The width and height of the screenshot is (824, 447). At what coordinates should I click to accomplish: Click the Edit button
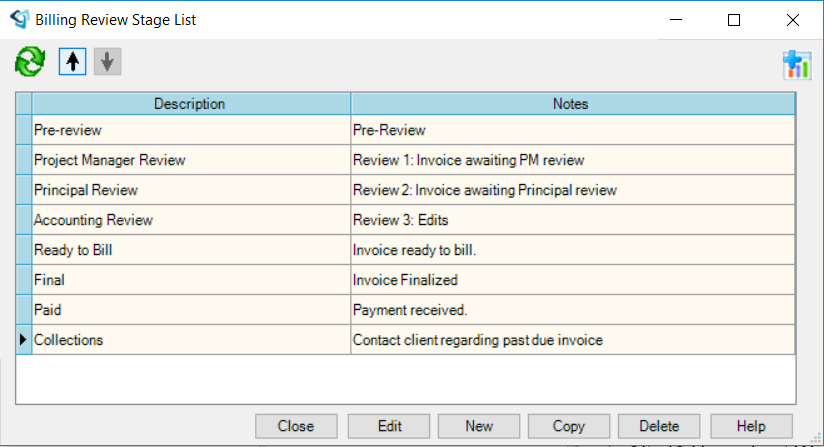click(389, 426)
